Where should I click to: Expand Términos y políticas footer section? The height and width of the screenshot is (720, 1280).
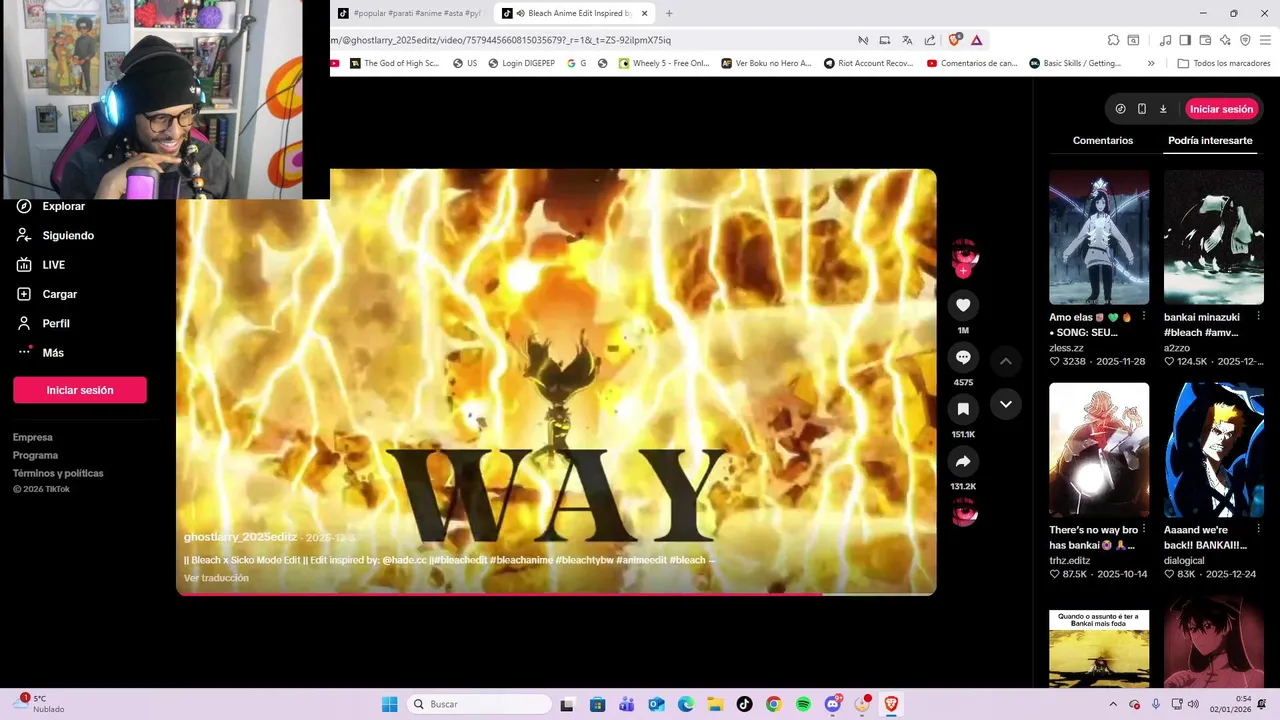coord(58,473)
